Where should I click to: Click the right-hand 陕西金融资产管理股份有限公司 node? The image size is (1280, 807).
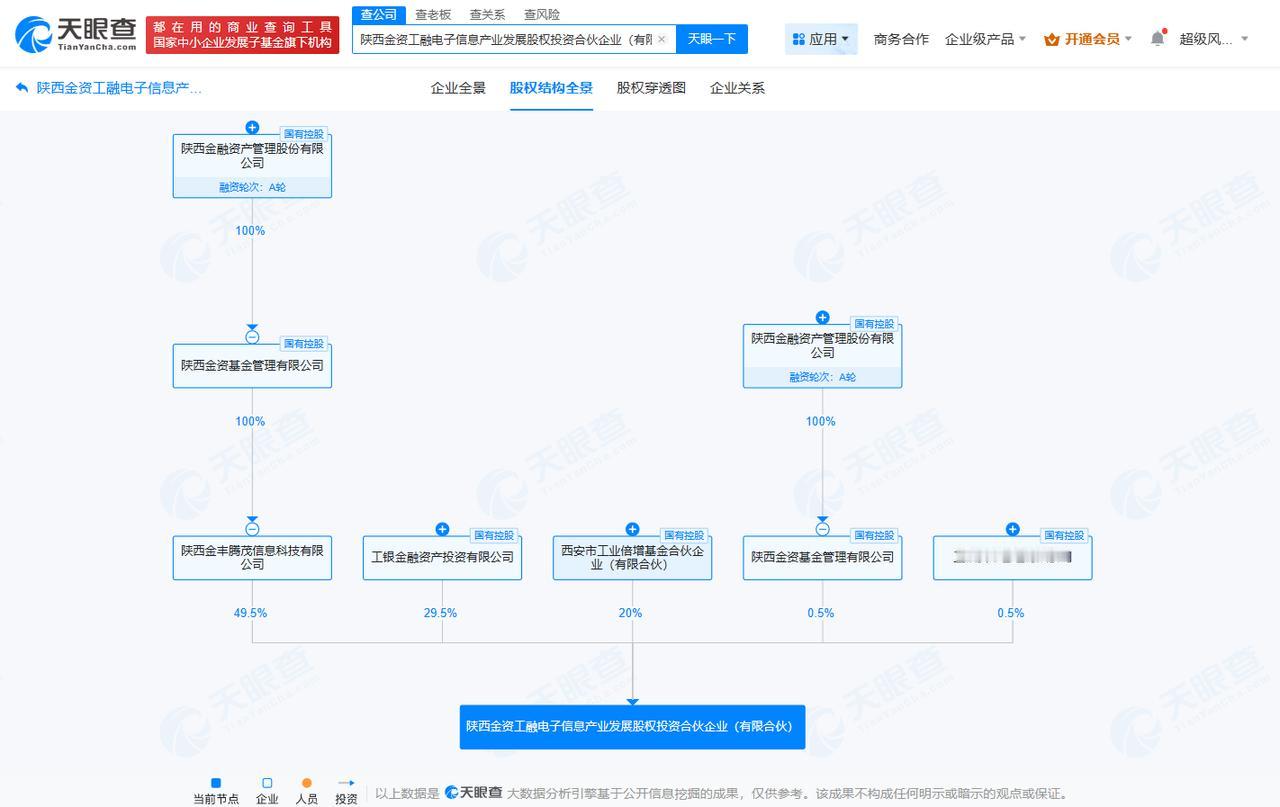(822, 356)
